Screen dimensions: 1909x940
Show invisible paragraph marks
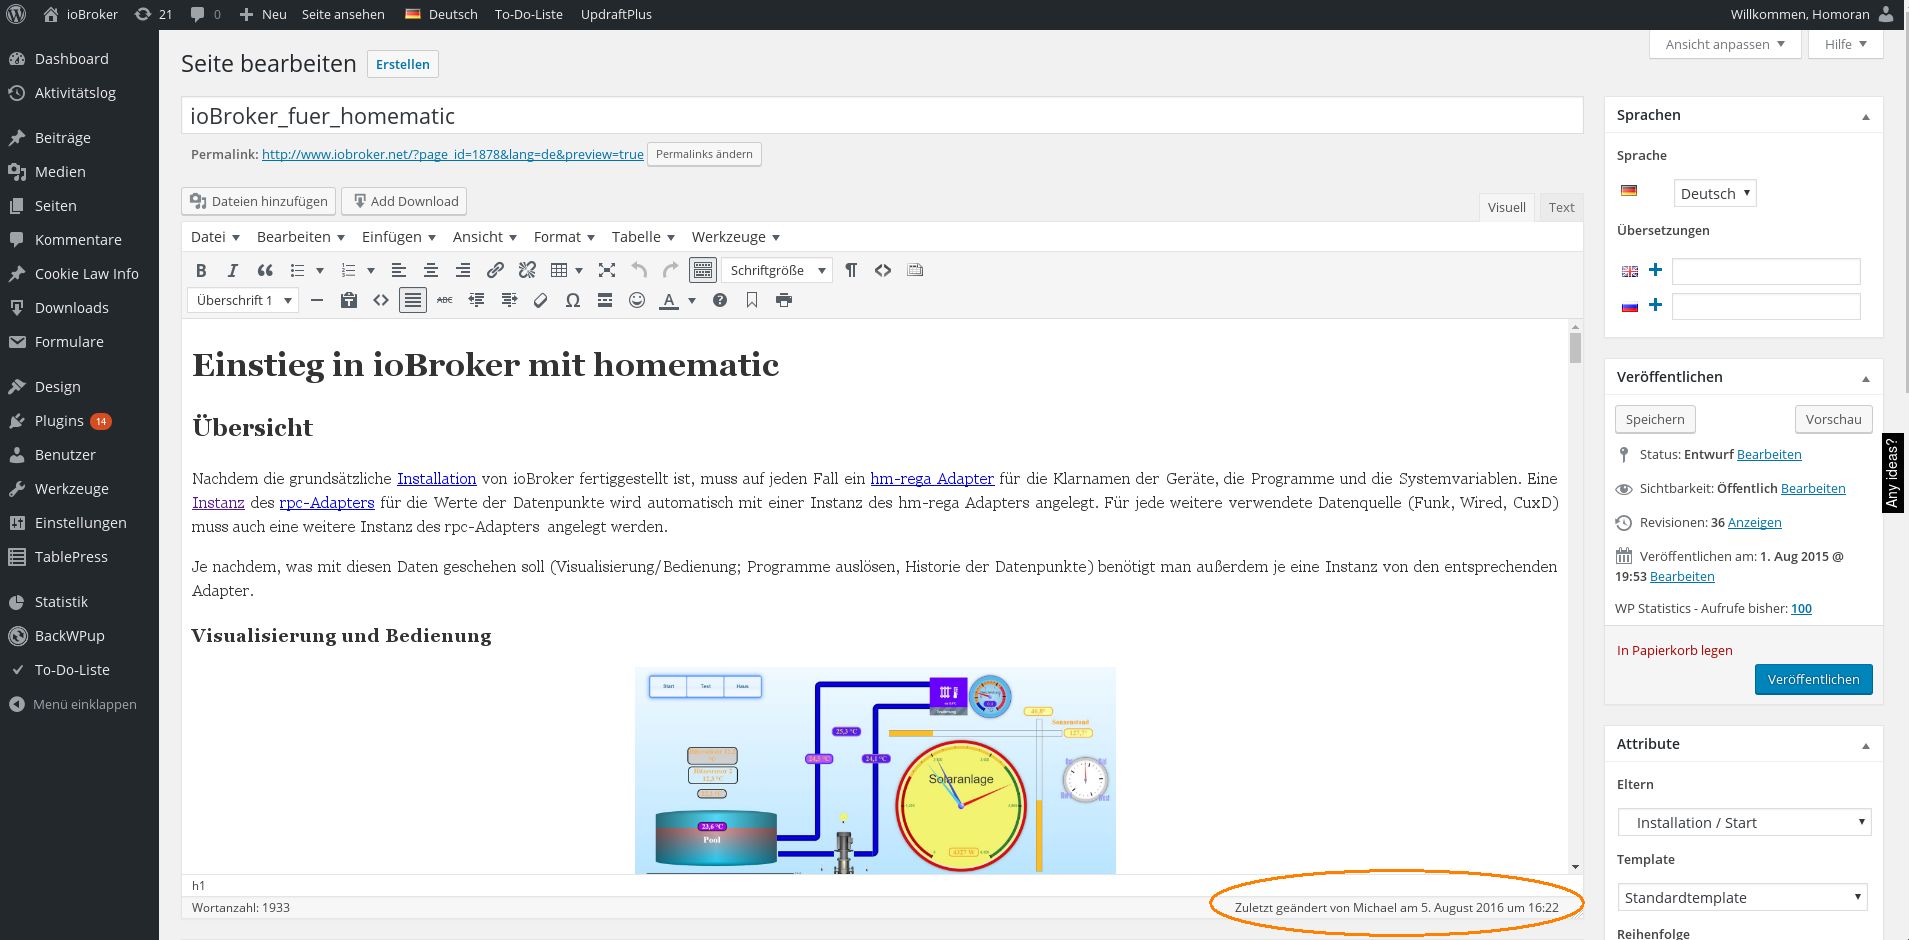point(851,270)
